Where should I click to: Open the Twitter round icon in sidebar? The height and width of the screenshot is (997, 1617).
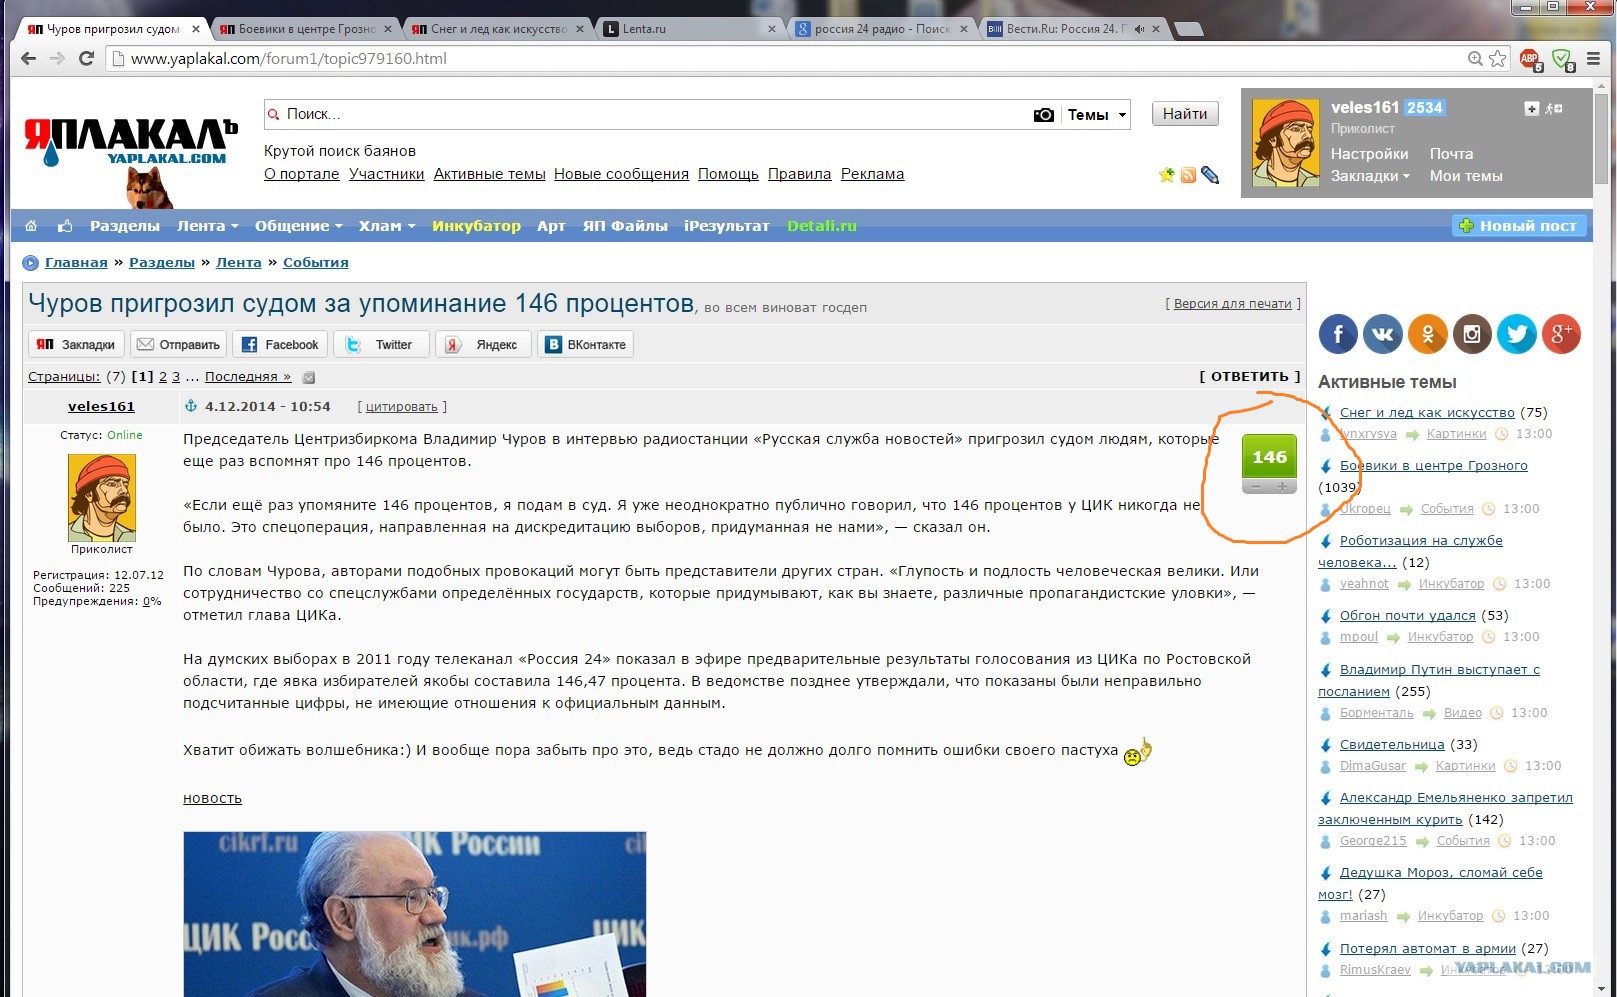coord(1517,334)
